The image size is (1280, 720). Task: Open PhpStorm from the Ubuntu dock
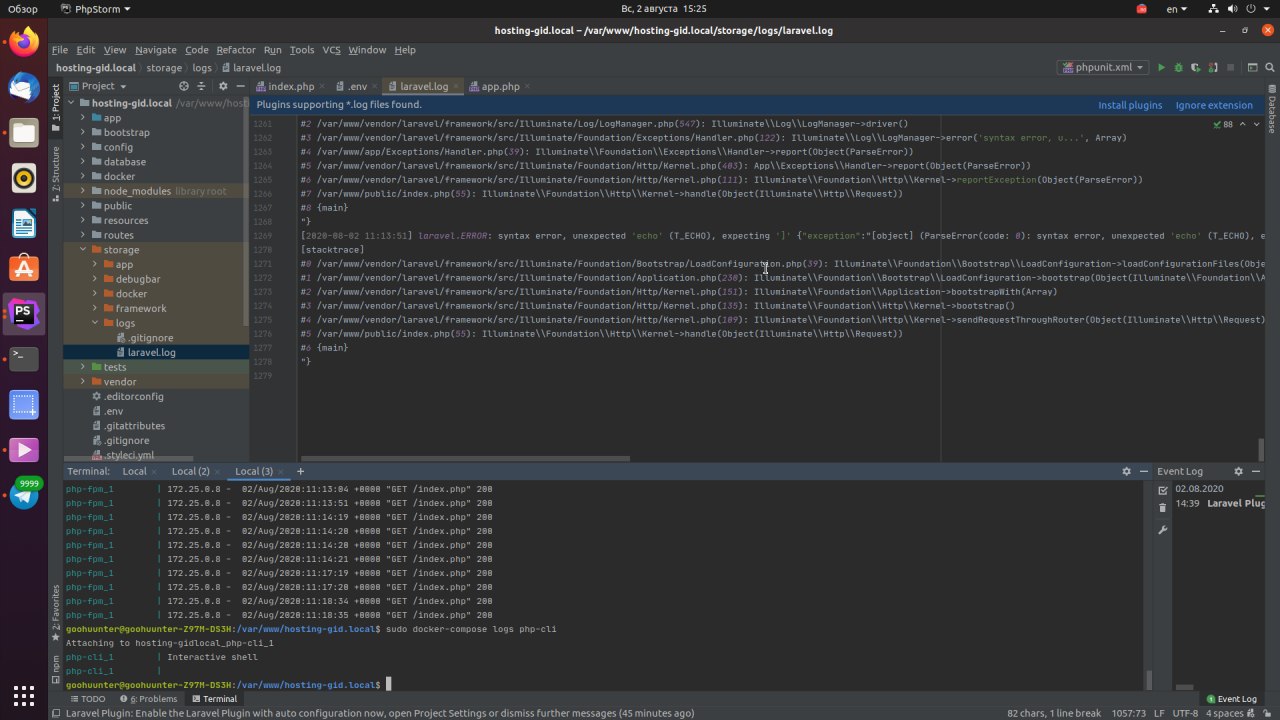click(x=24, y=314)
